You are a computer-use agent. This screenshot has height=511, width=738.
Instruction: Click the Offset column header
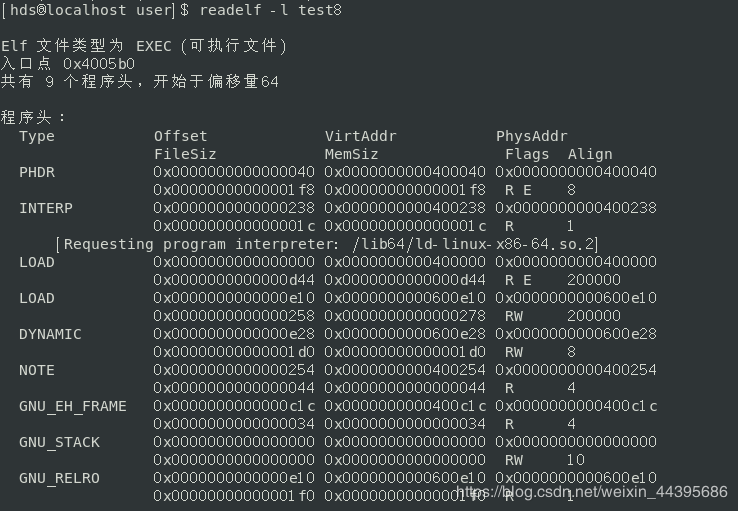point(181,136)
